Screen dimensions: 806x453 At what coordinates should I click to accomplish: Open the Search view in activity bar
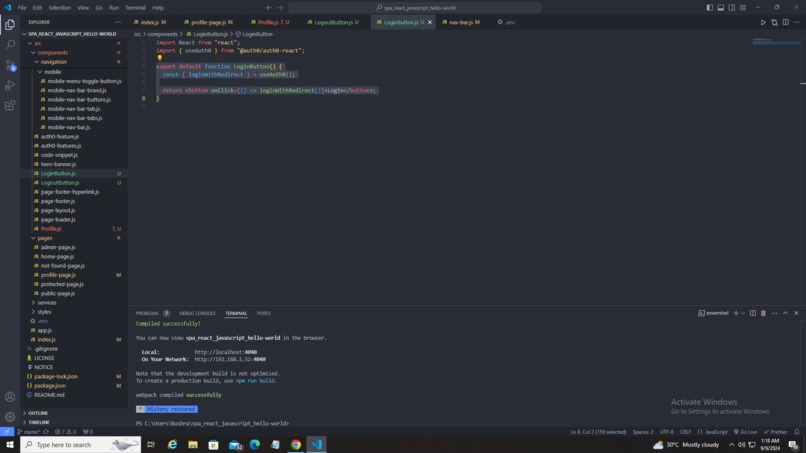10,45
